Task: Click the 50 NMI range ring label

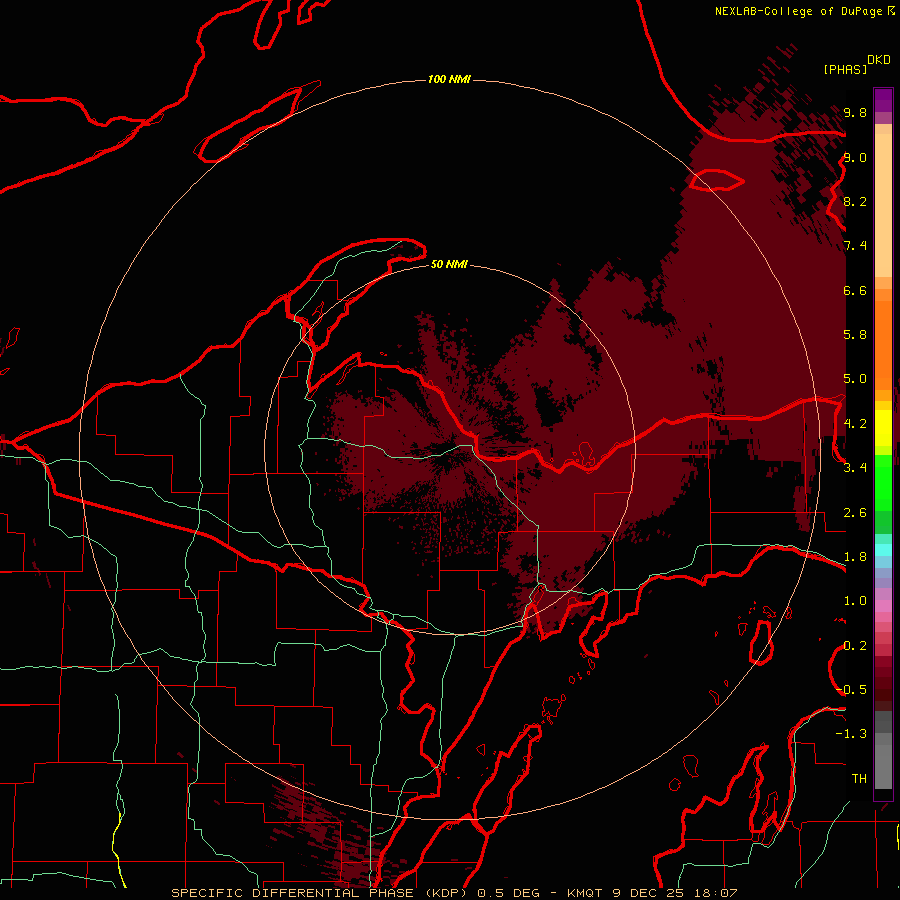Action: pos(449,264)
